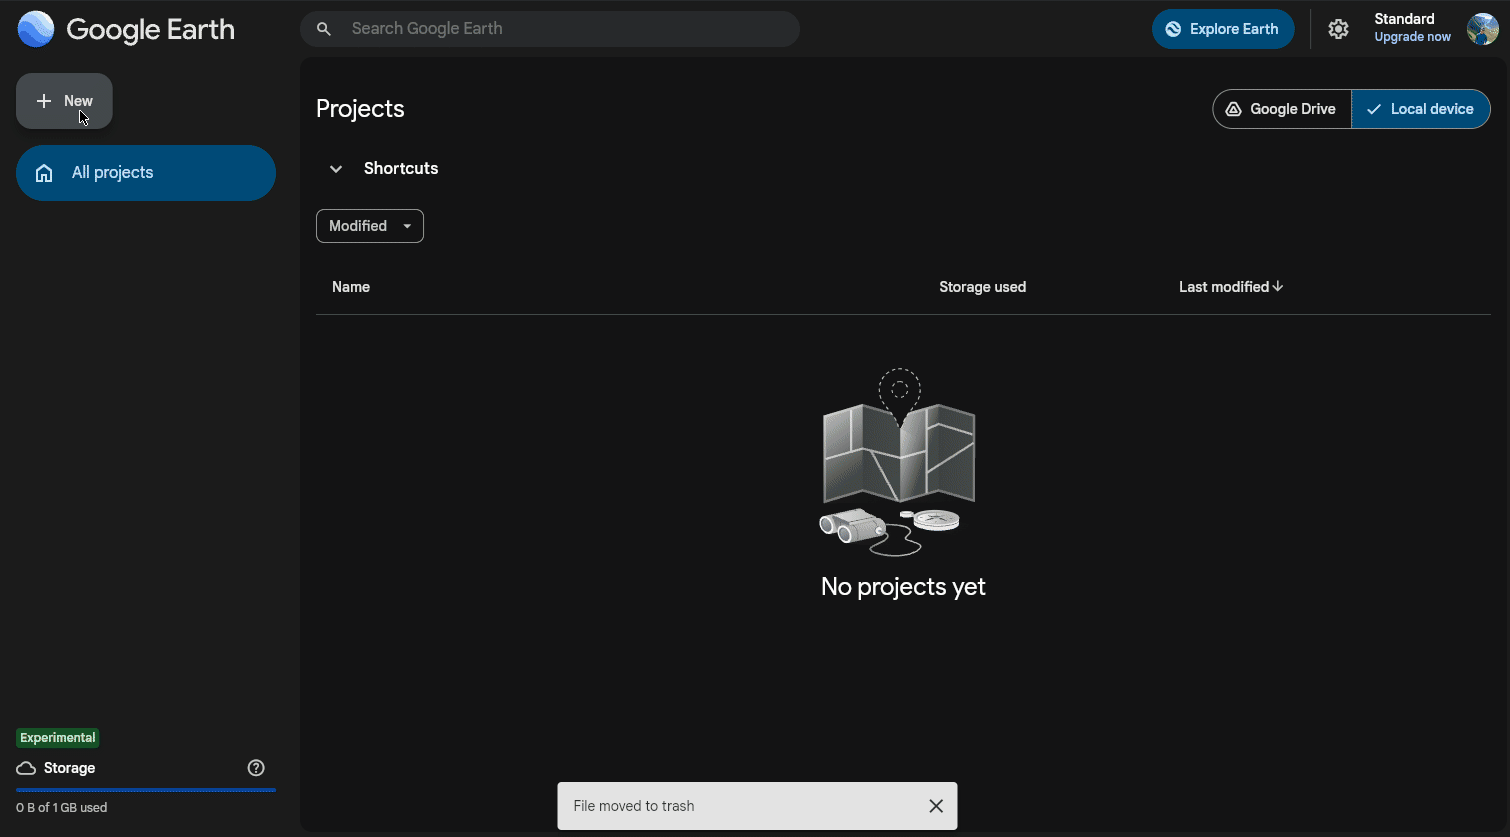Sort by the Storage used column header

click(x=982, y=287)
